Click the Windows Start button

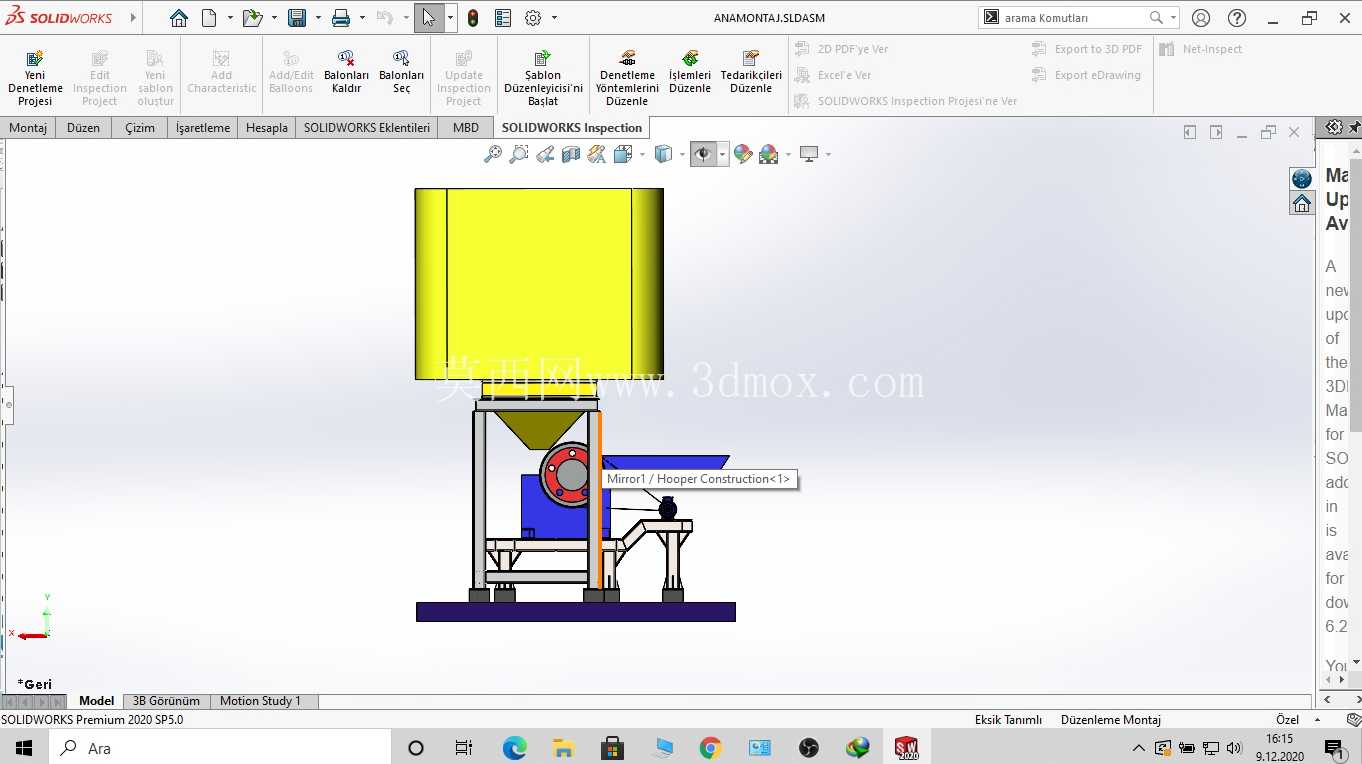(x=24, y=748)
